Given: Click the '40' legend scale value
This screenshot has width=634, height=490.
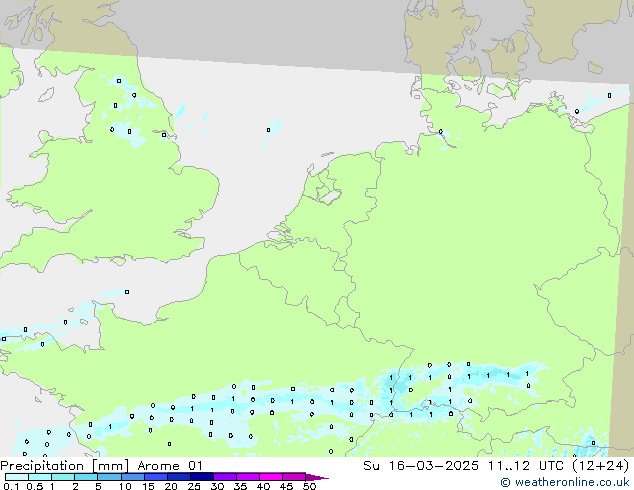Looking at the screenshot, I should click(263, 486).
